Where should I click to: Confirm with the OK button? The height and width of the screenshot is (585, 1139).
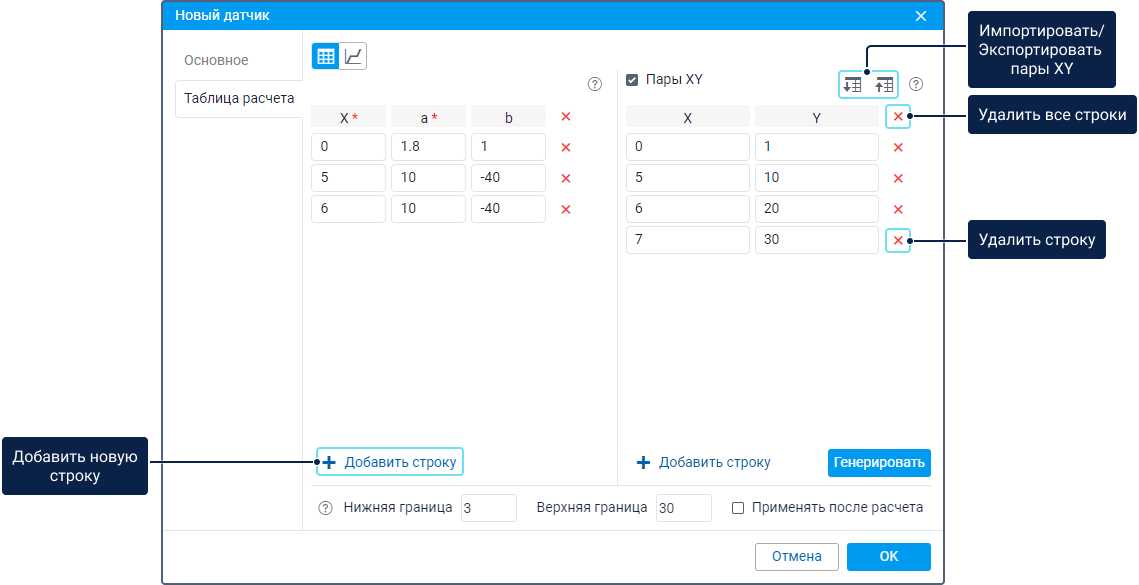coord(888,557)
